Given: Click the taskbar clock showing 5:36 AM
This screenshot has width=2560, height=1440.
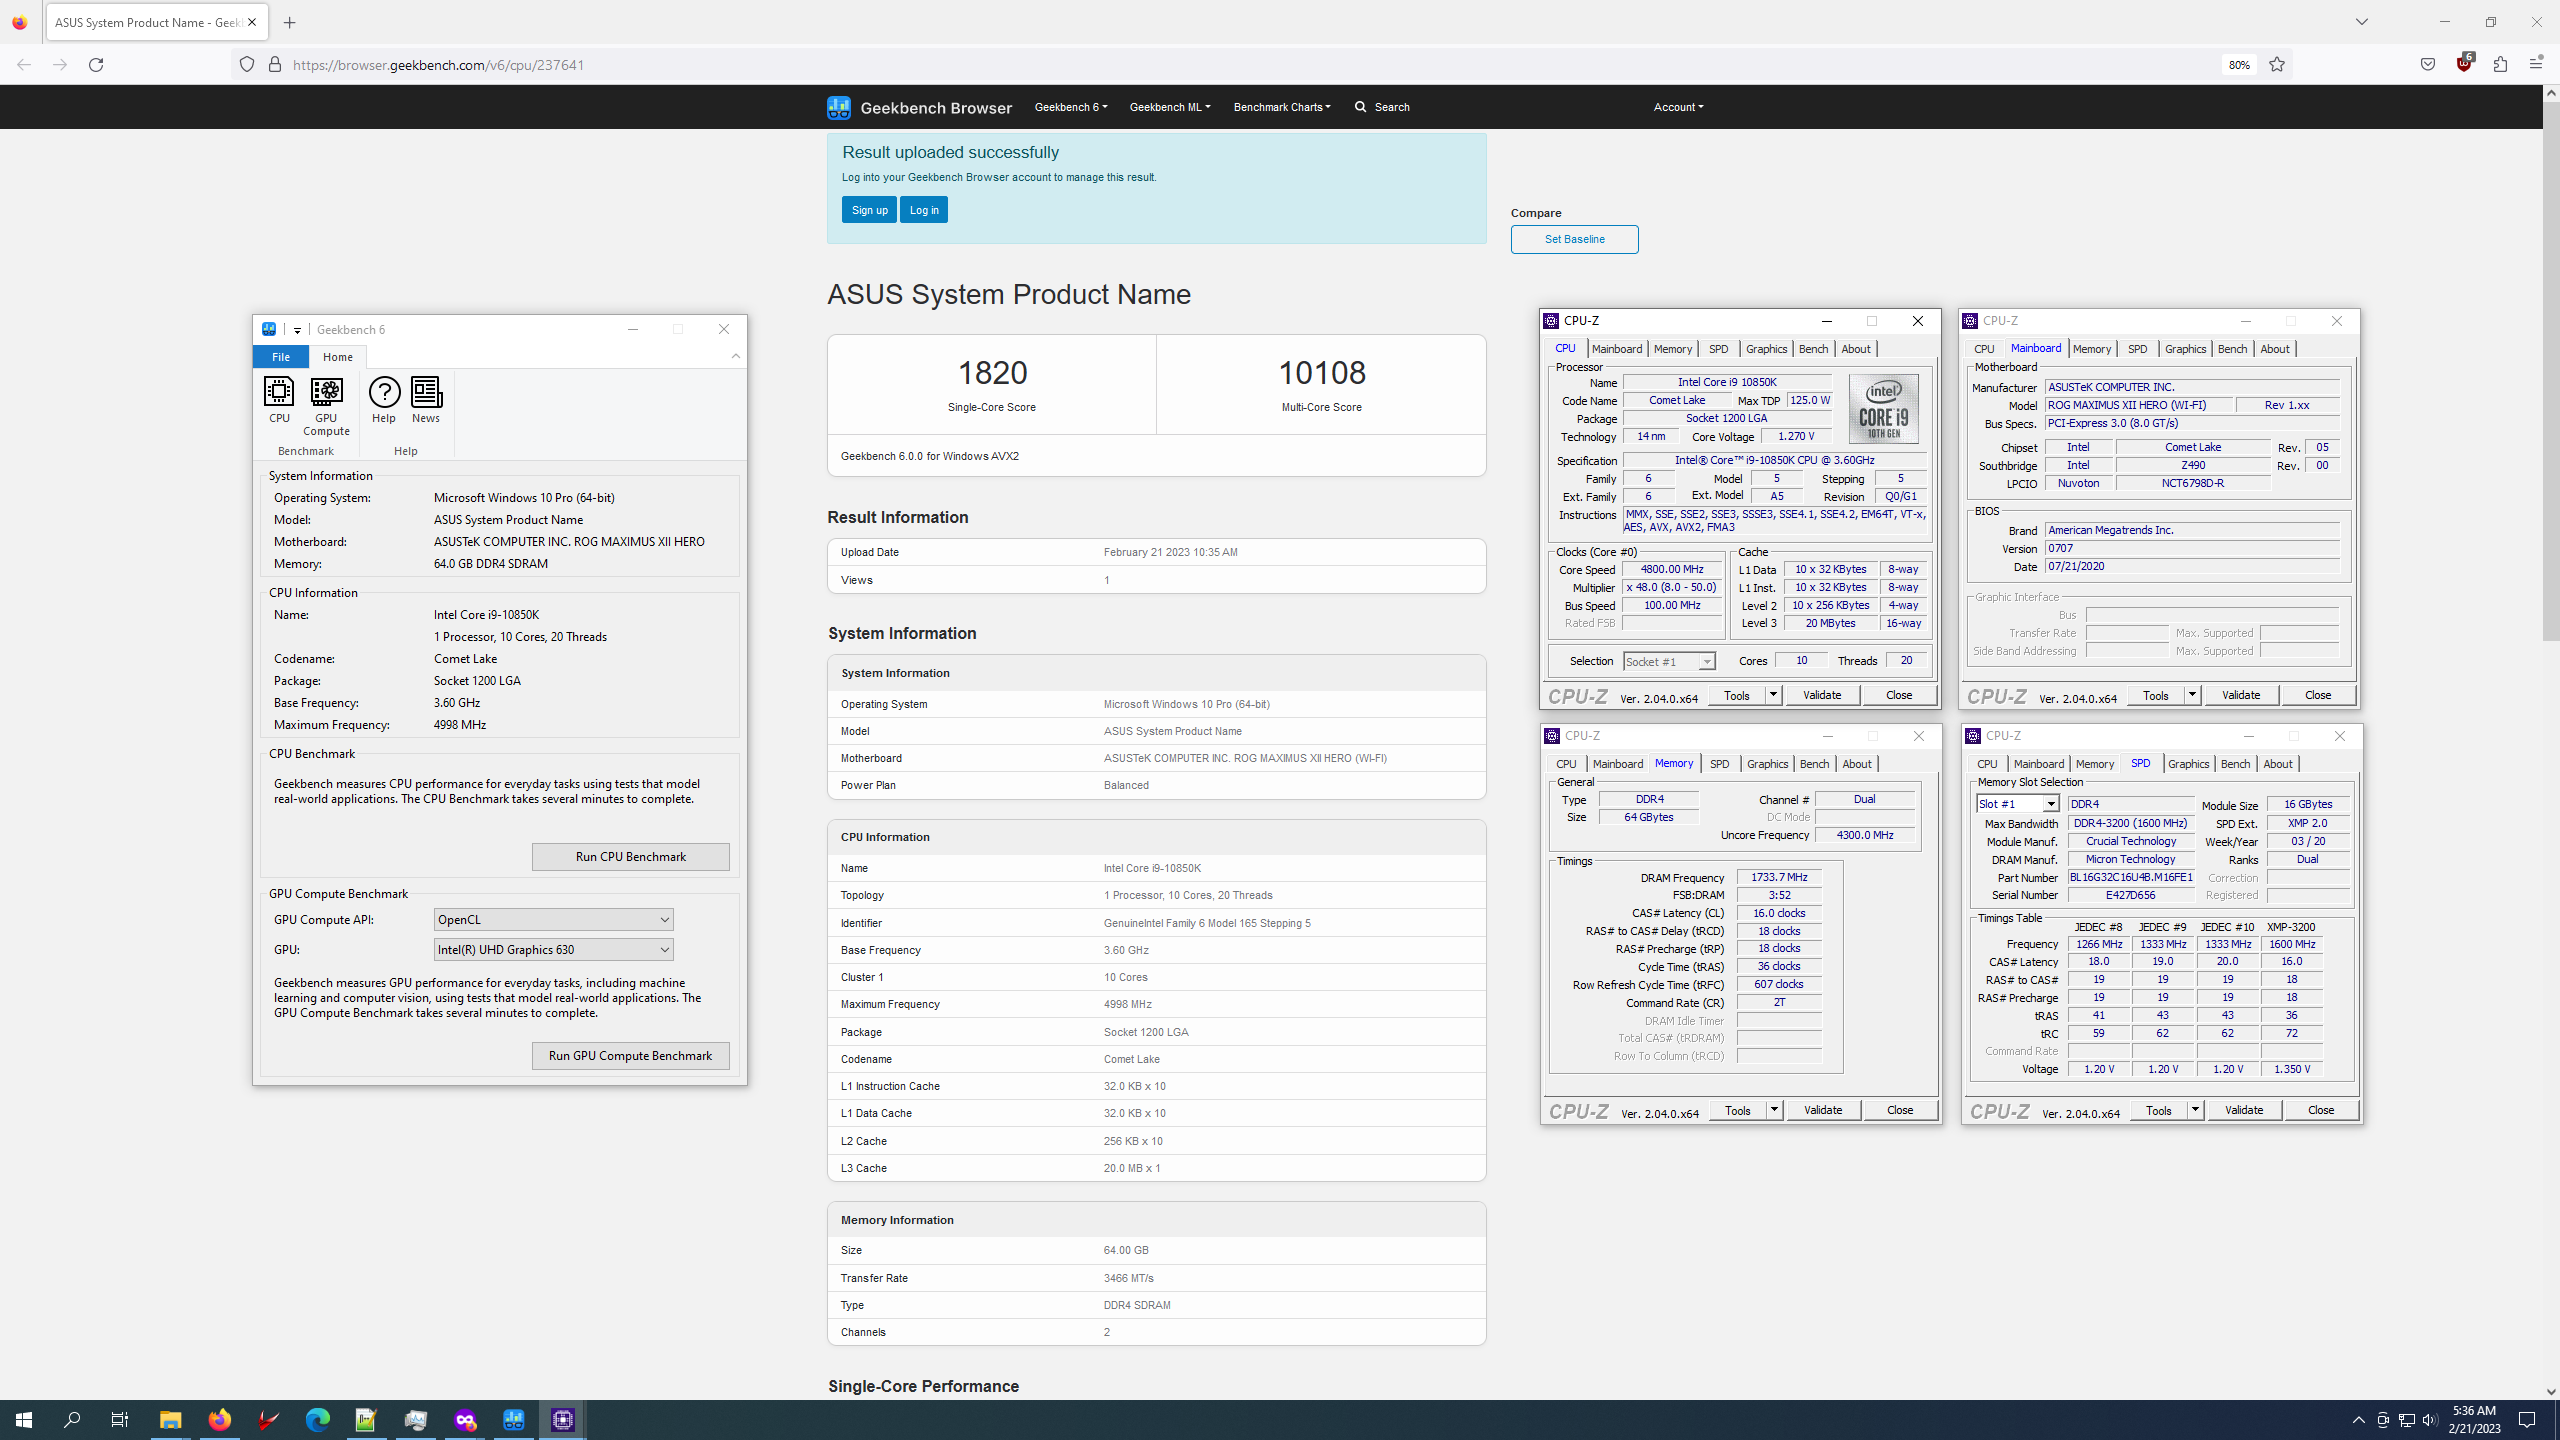Looking at the screenshot, I should pos(2475,1420).
